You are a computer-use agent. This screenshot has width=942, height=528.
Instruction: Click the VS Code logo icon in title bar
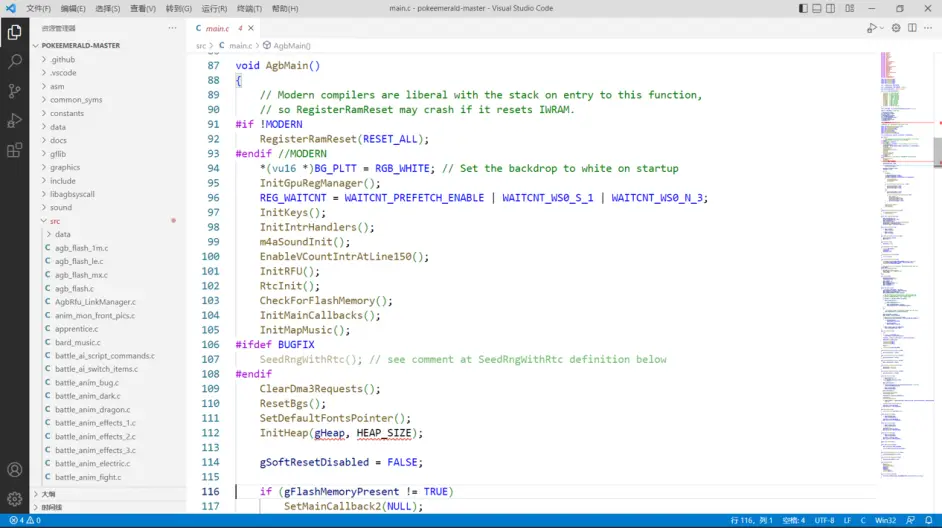click(x=10, y=8)
